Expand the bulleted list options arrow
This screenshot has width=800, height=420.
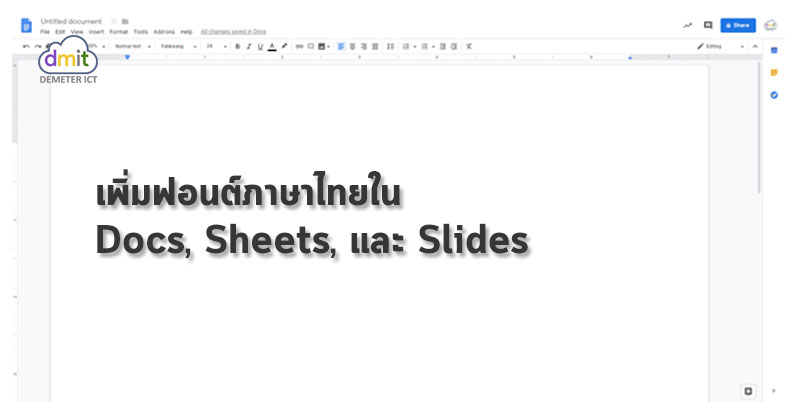pos(433,46)
